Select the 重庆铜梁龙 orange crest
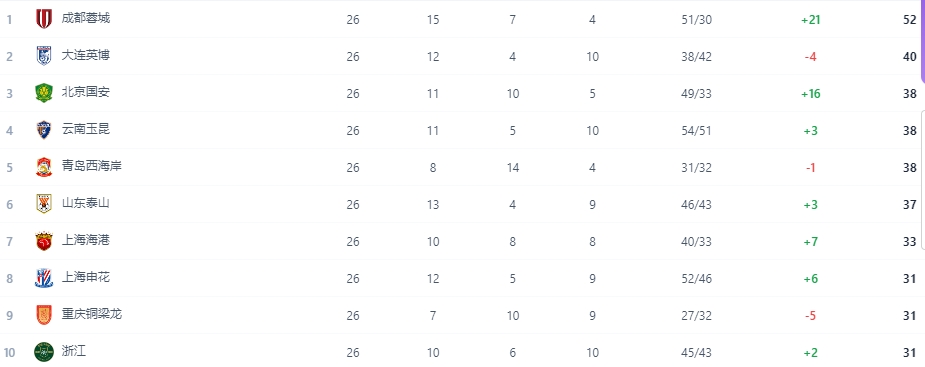This screenshot has height=367, width=925. coord(44,315)
